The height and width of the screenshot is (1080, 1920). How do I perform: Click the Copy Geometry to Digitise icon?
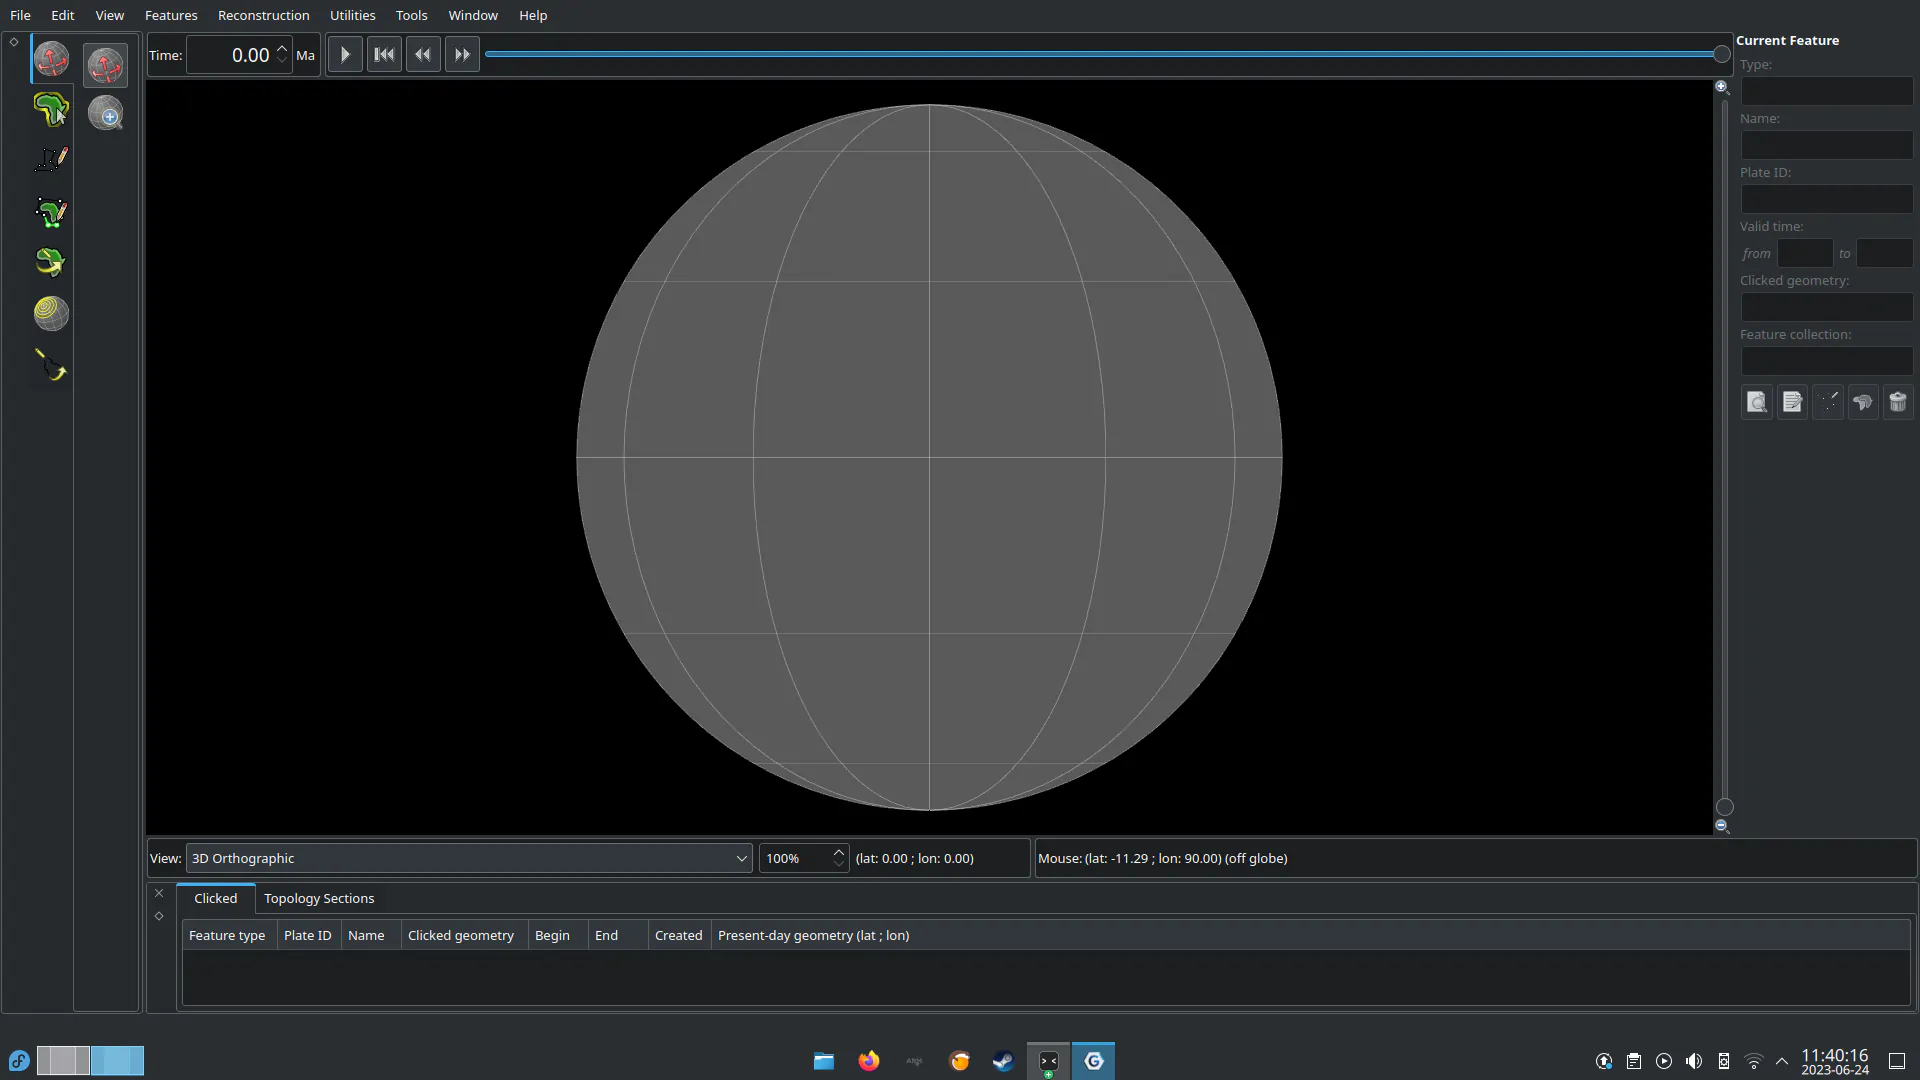click(1828, 402)
